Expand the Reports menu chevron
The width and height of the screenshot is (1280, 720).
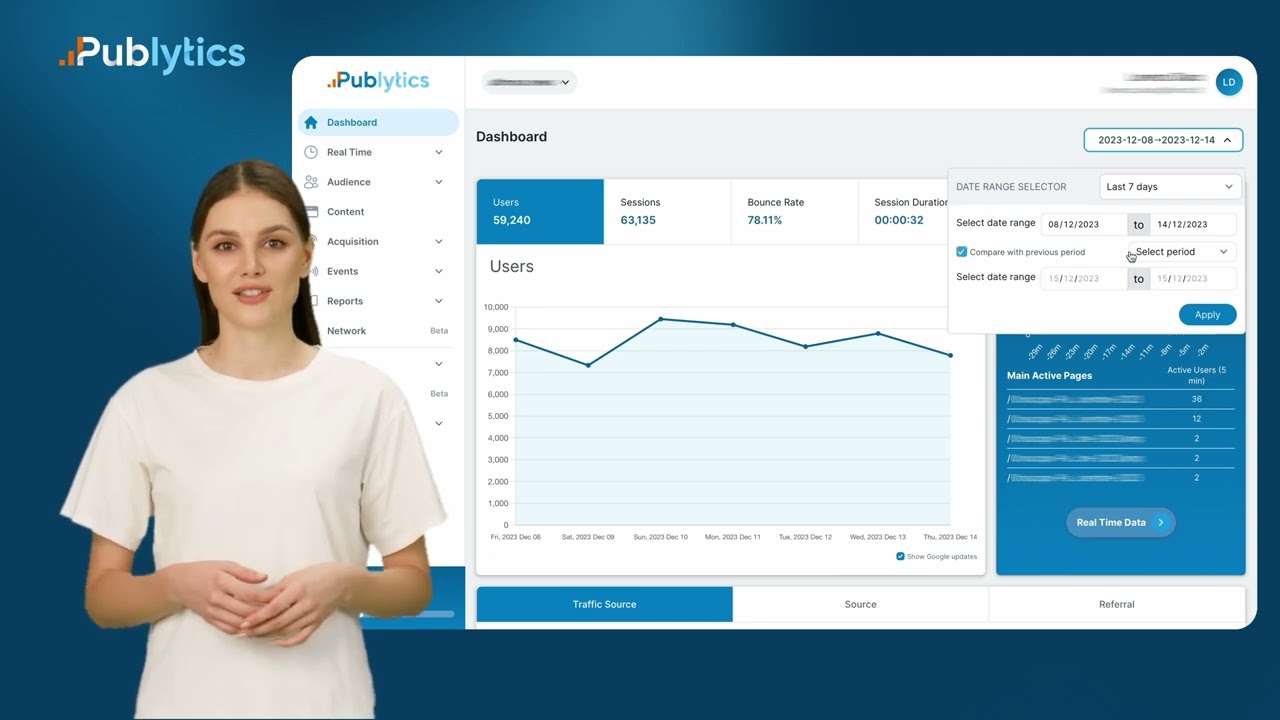click(x=438, y=301)
